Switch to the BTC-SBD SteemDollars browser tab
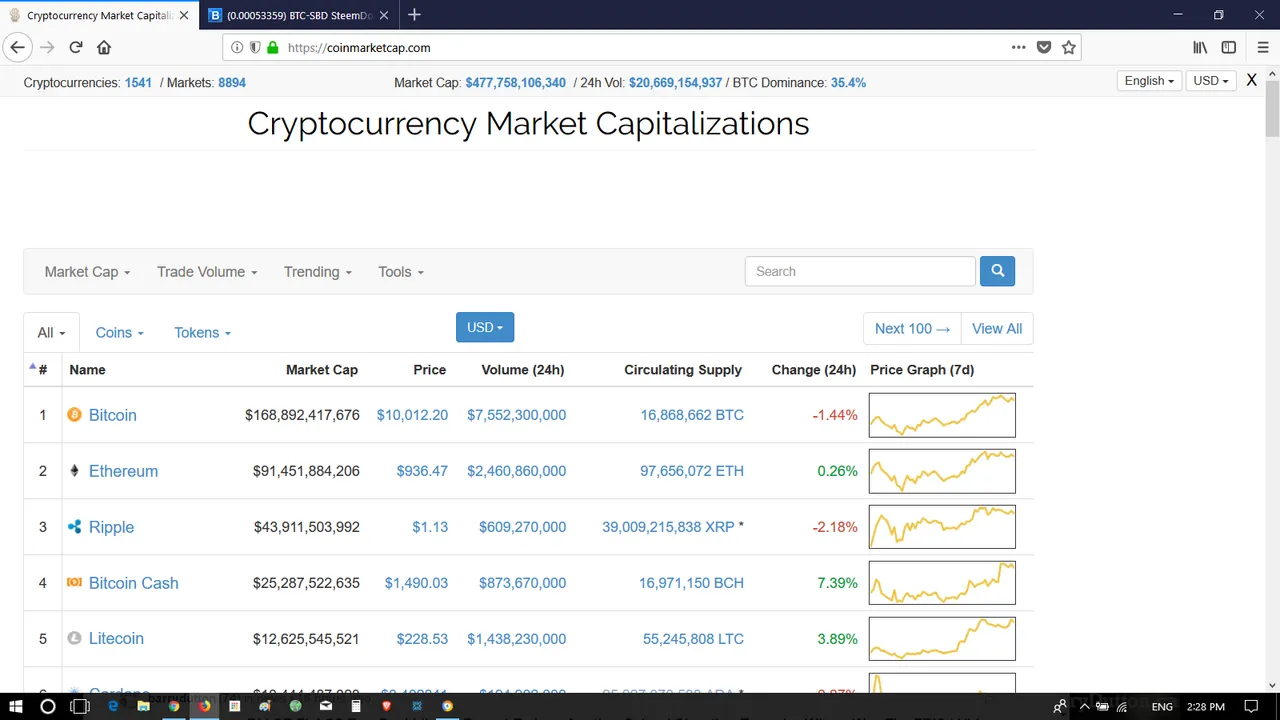The width and height of the screenshot is (1280, 720). pyautogui.click(x=298, y=15)
